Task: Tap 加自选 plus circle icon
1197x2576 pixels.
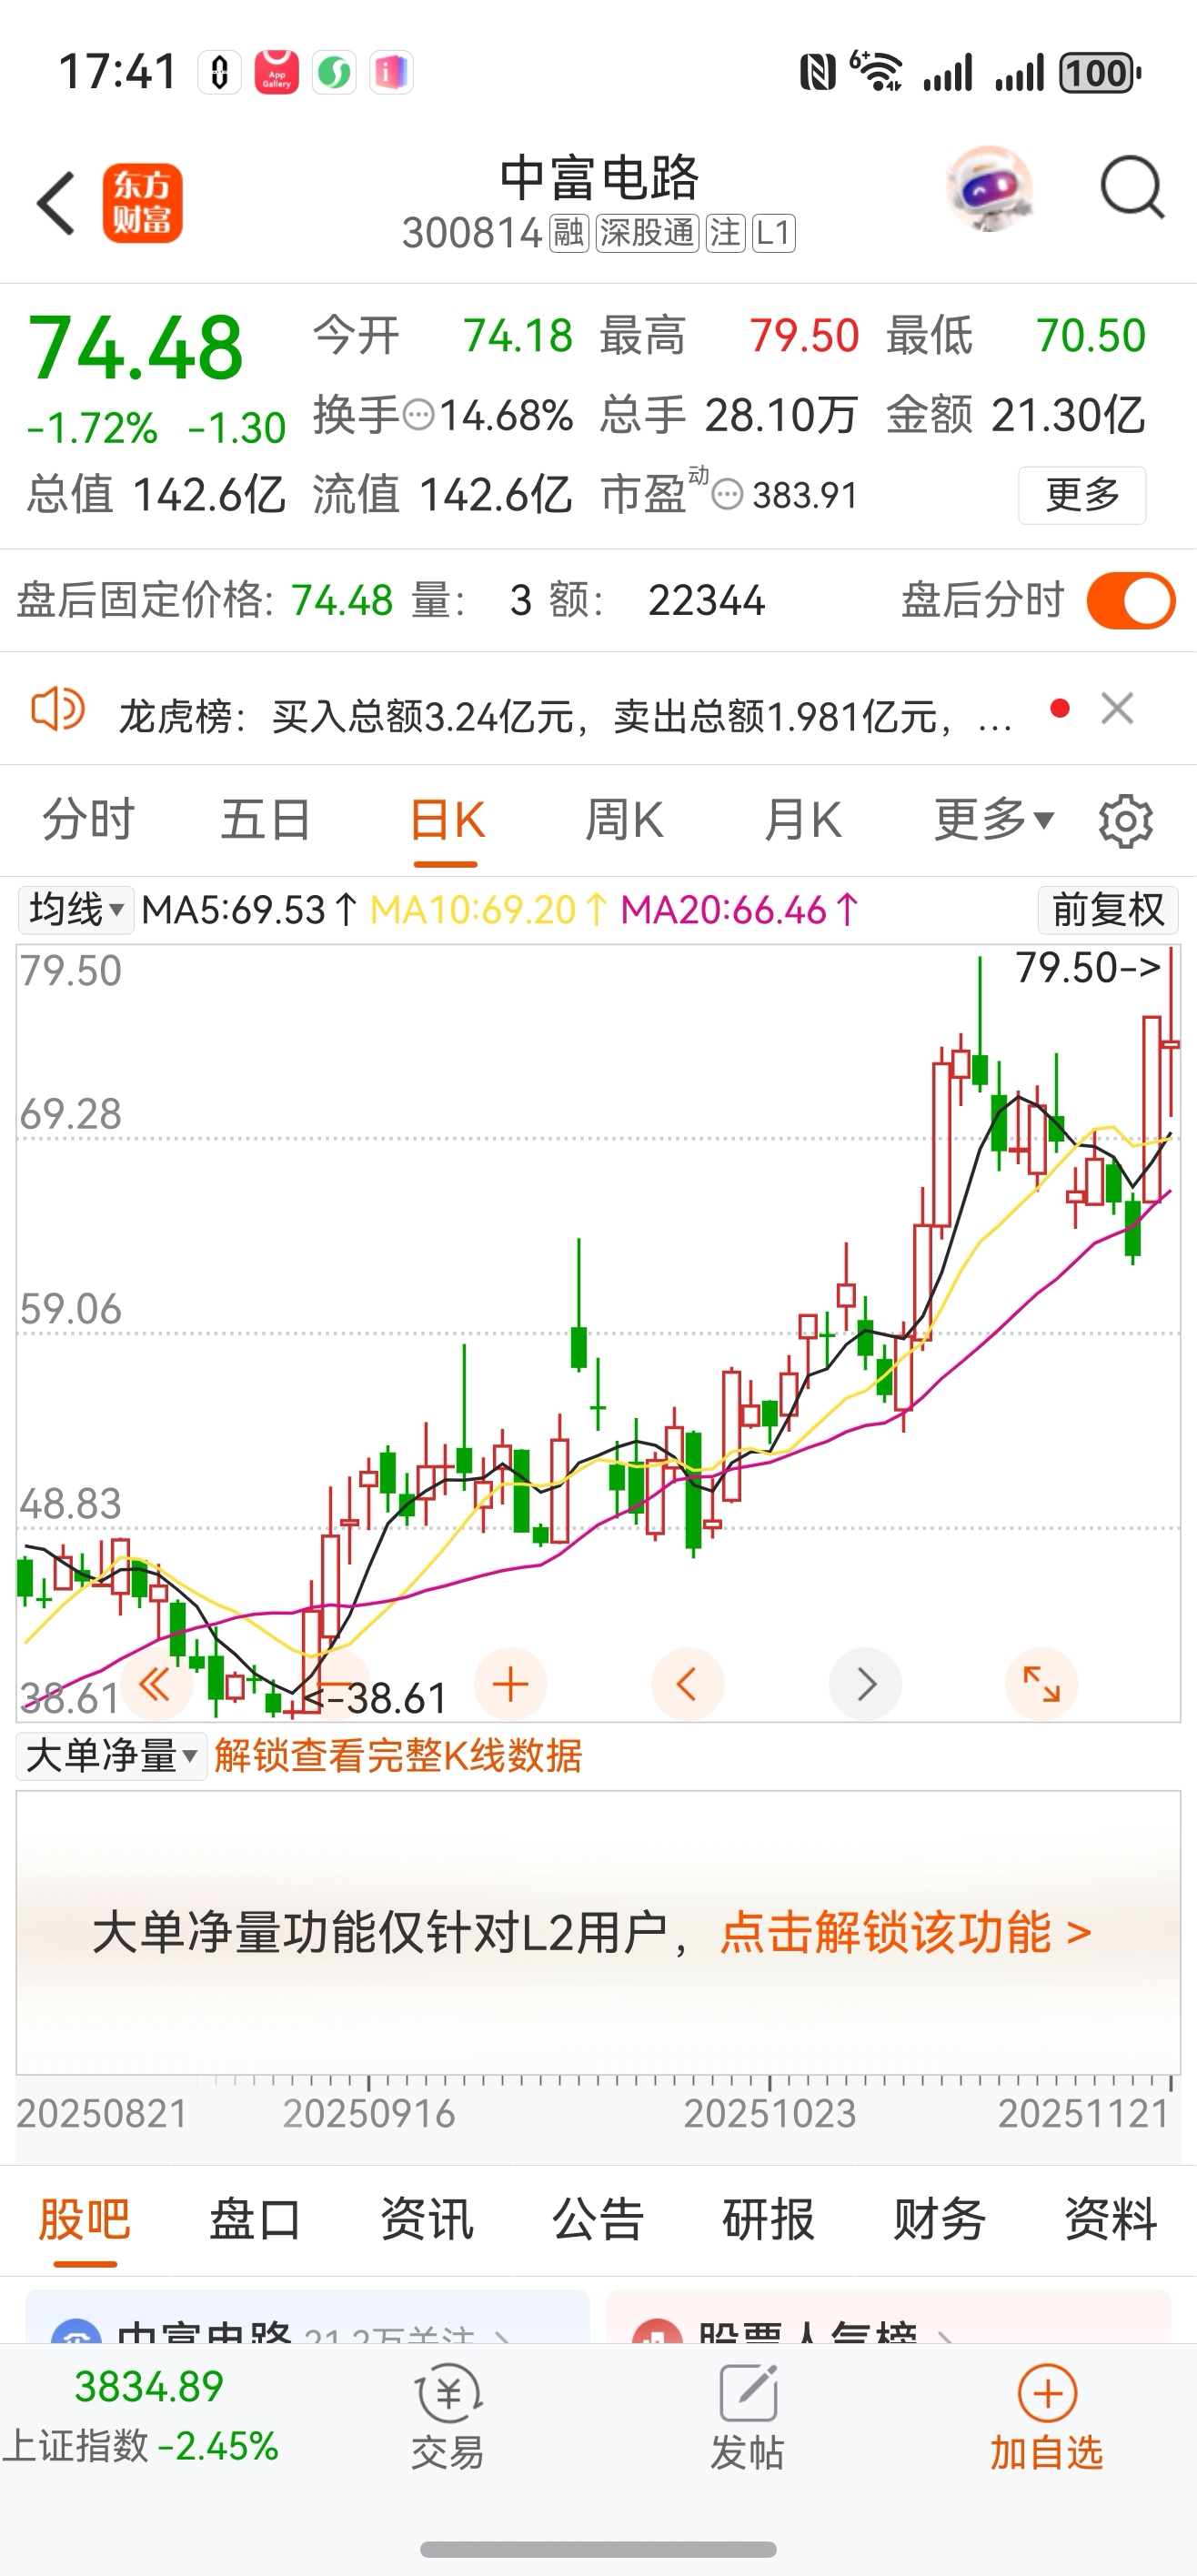Action: click(x=1047, y=2393)
